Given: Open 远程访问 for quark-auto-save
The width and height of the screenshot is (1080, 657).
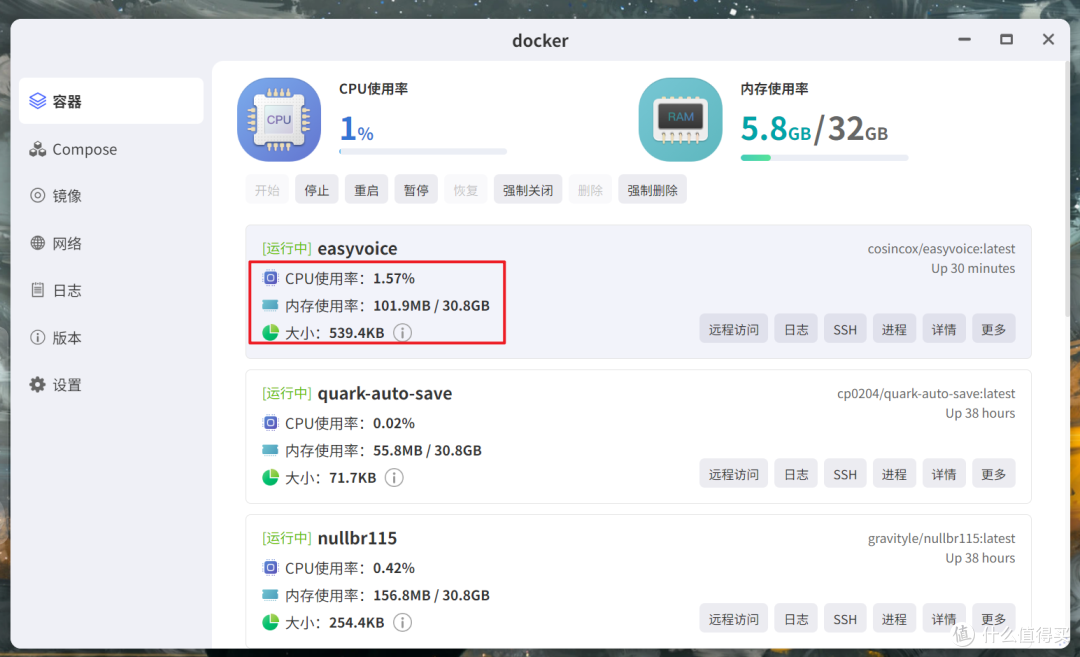Looking at the screenshot, I should click(x=734, y=474).
